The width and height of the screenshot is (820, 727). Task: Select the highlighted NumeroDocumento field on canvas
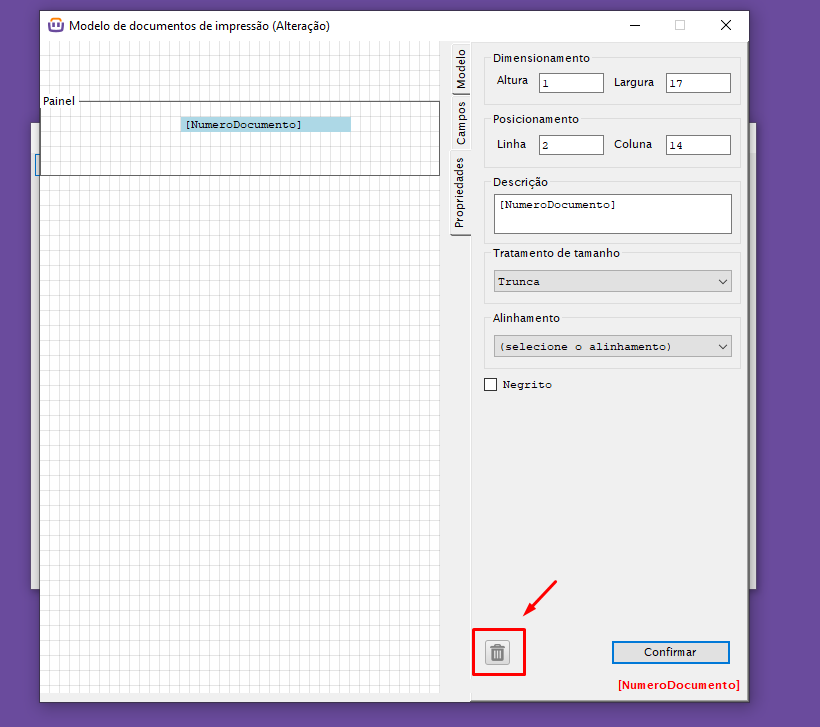265,125
